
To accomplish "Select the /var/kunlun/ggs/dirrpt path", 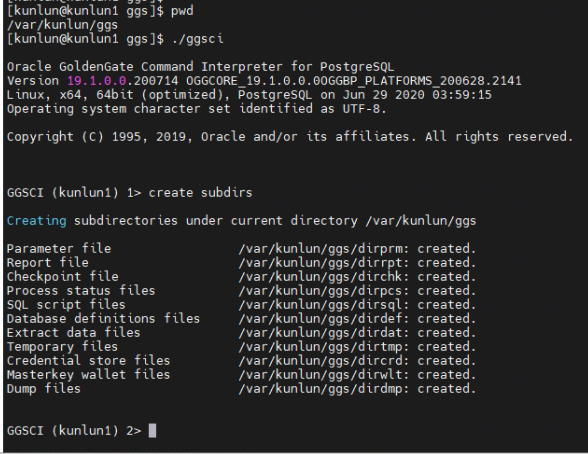I will (321, 262).
